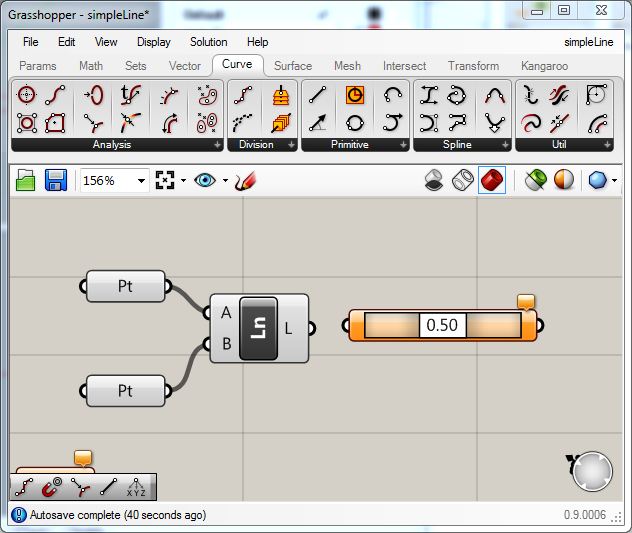
Task: Open dropdown arrow beside zoom extents
Action: click(183, 180)
